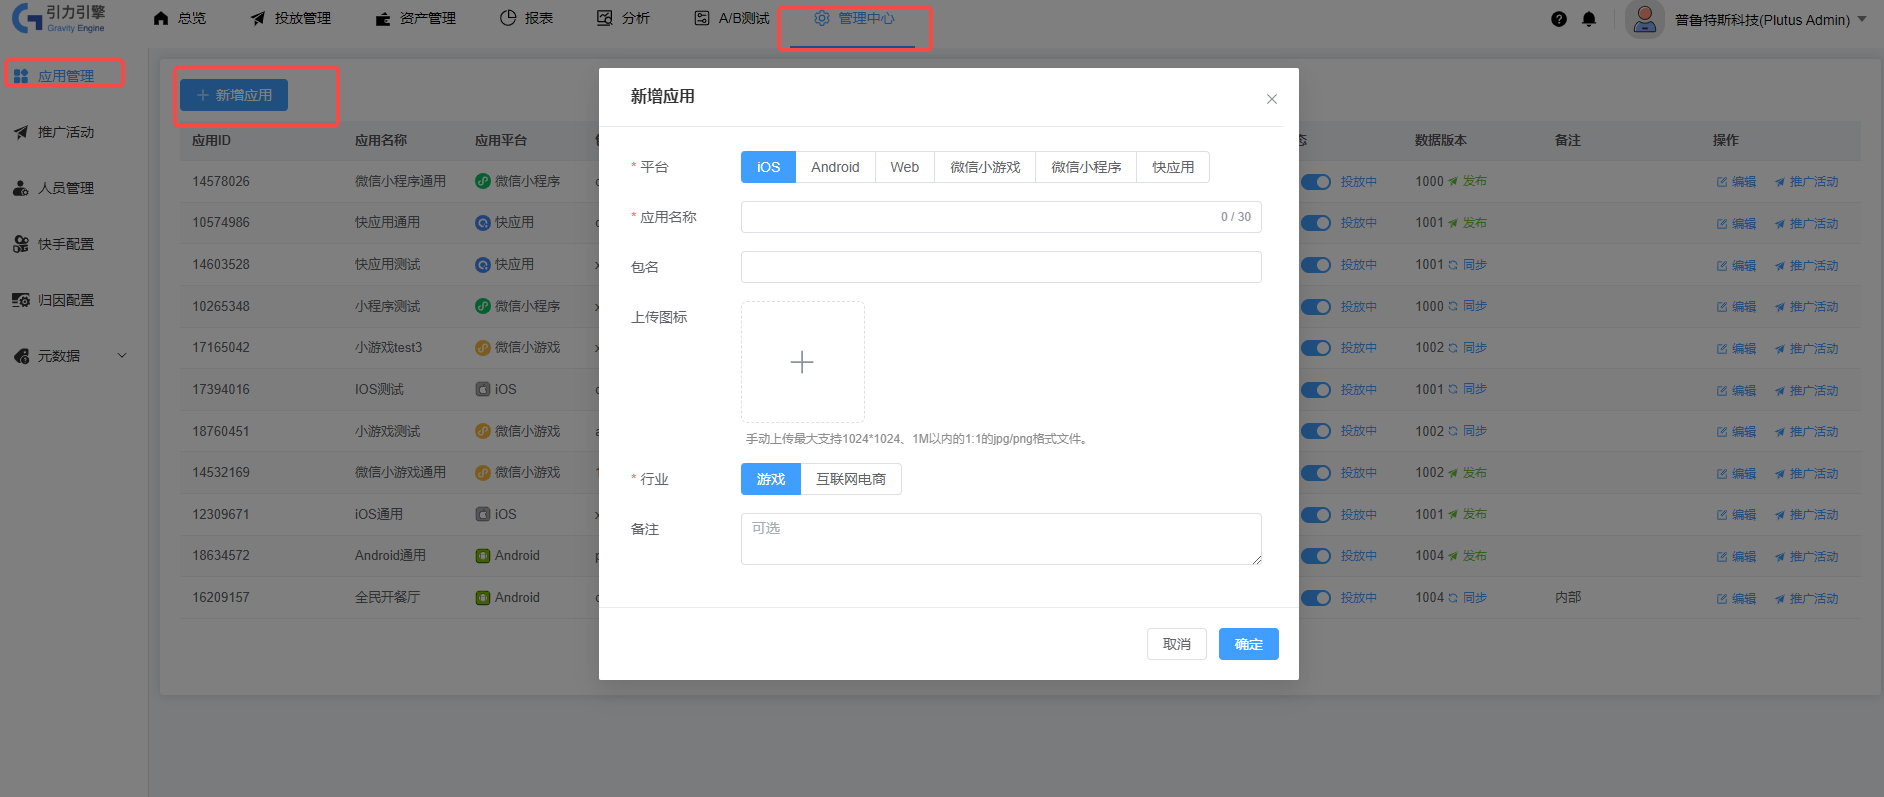Toggle status switch for app 14578026
1884x797 pixels.
click(1316, 182)
